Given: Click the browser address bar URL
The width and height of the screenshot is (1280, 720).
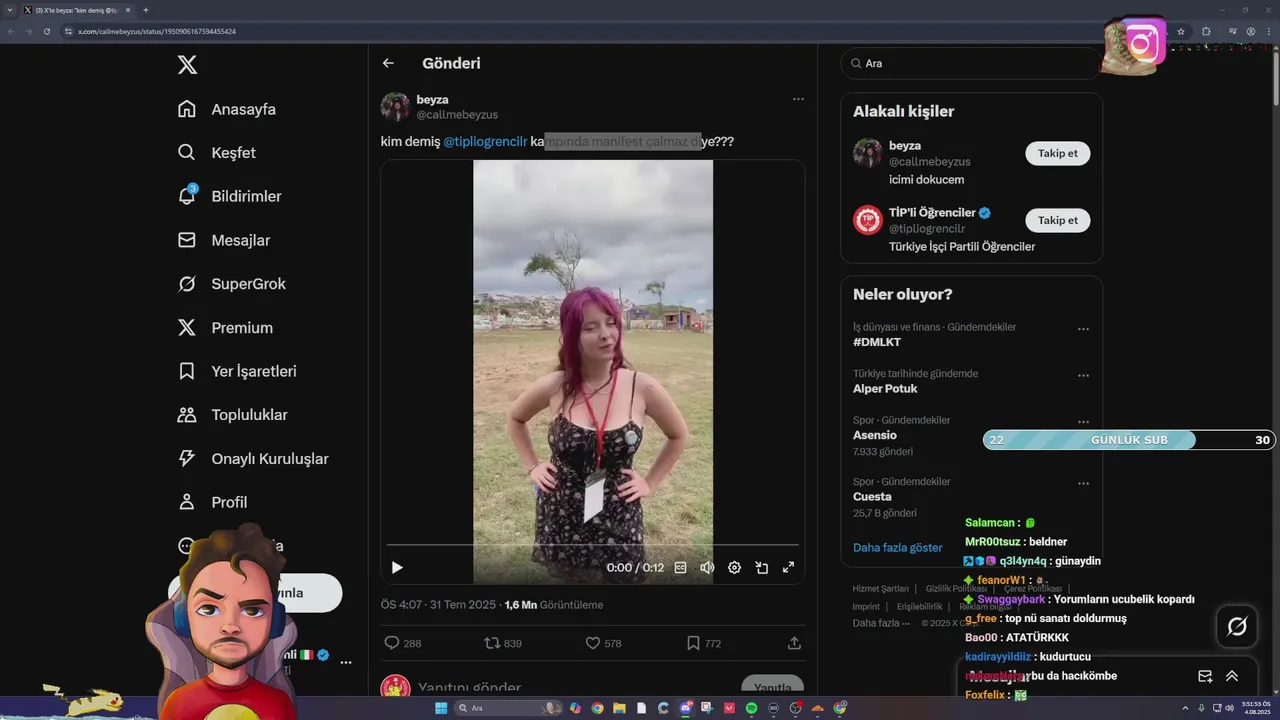Looking at the screenshot, I should 157,31.
